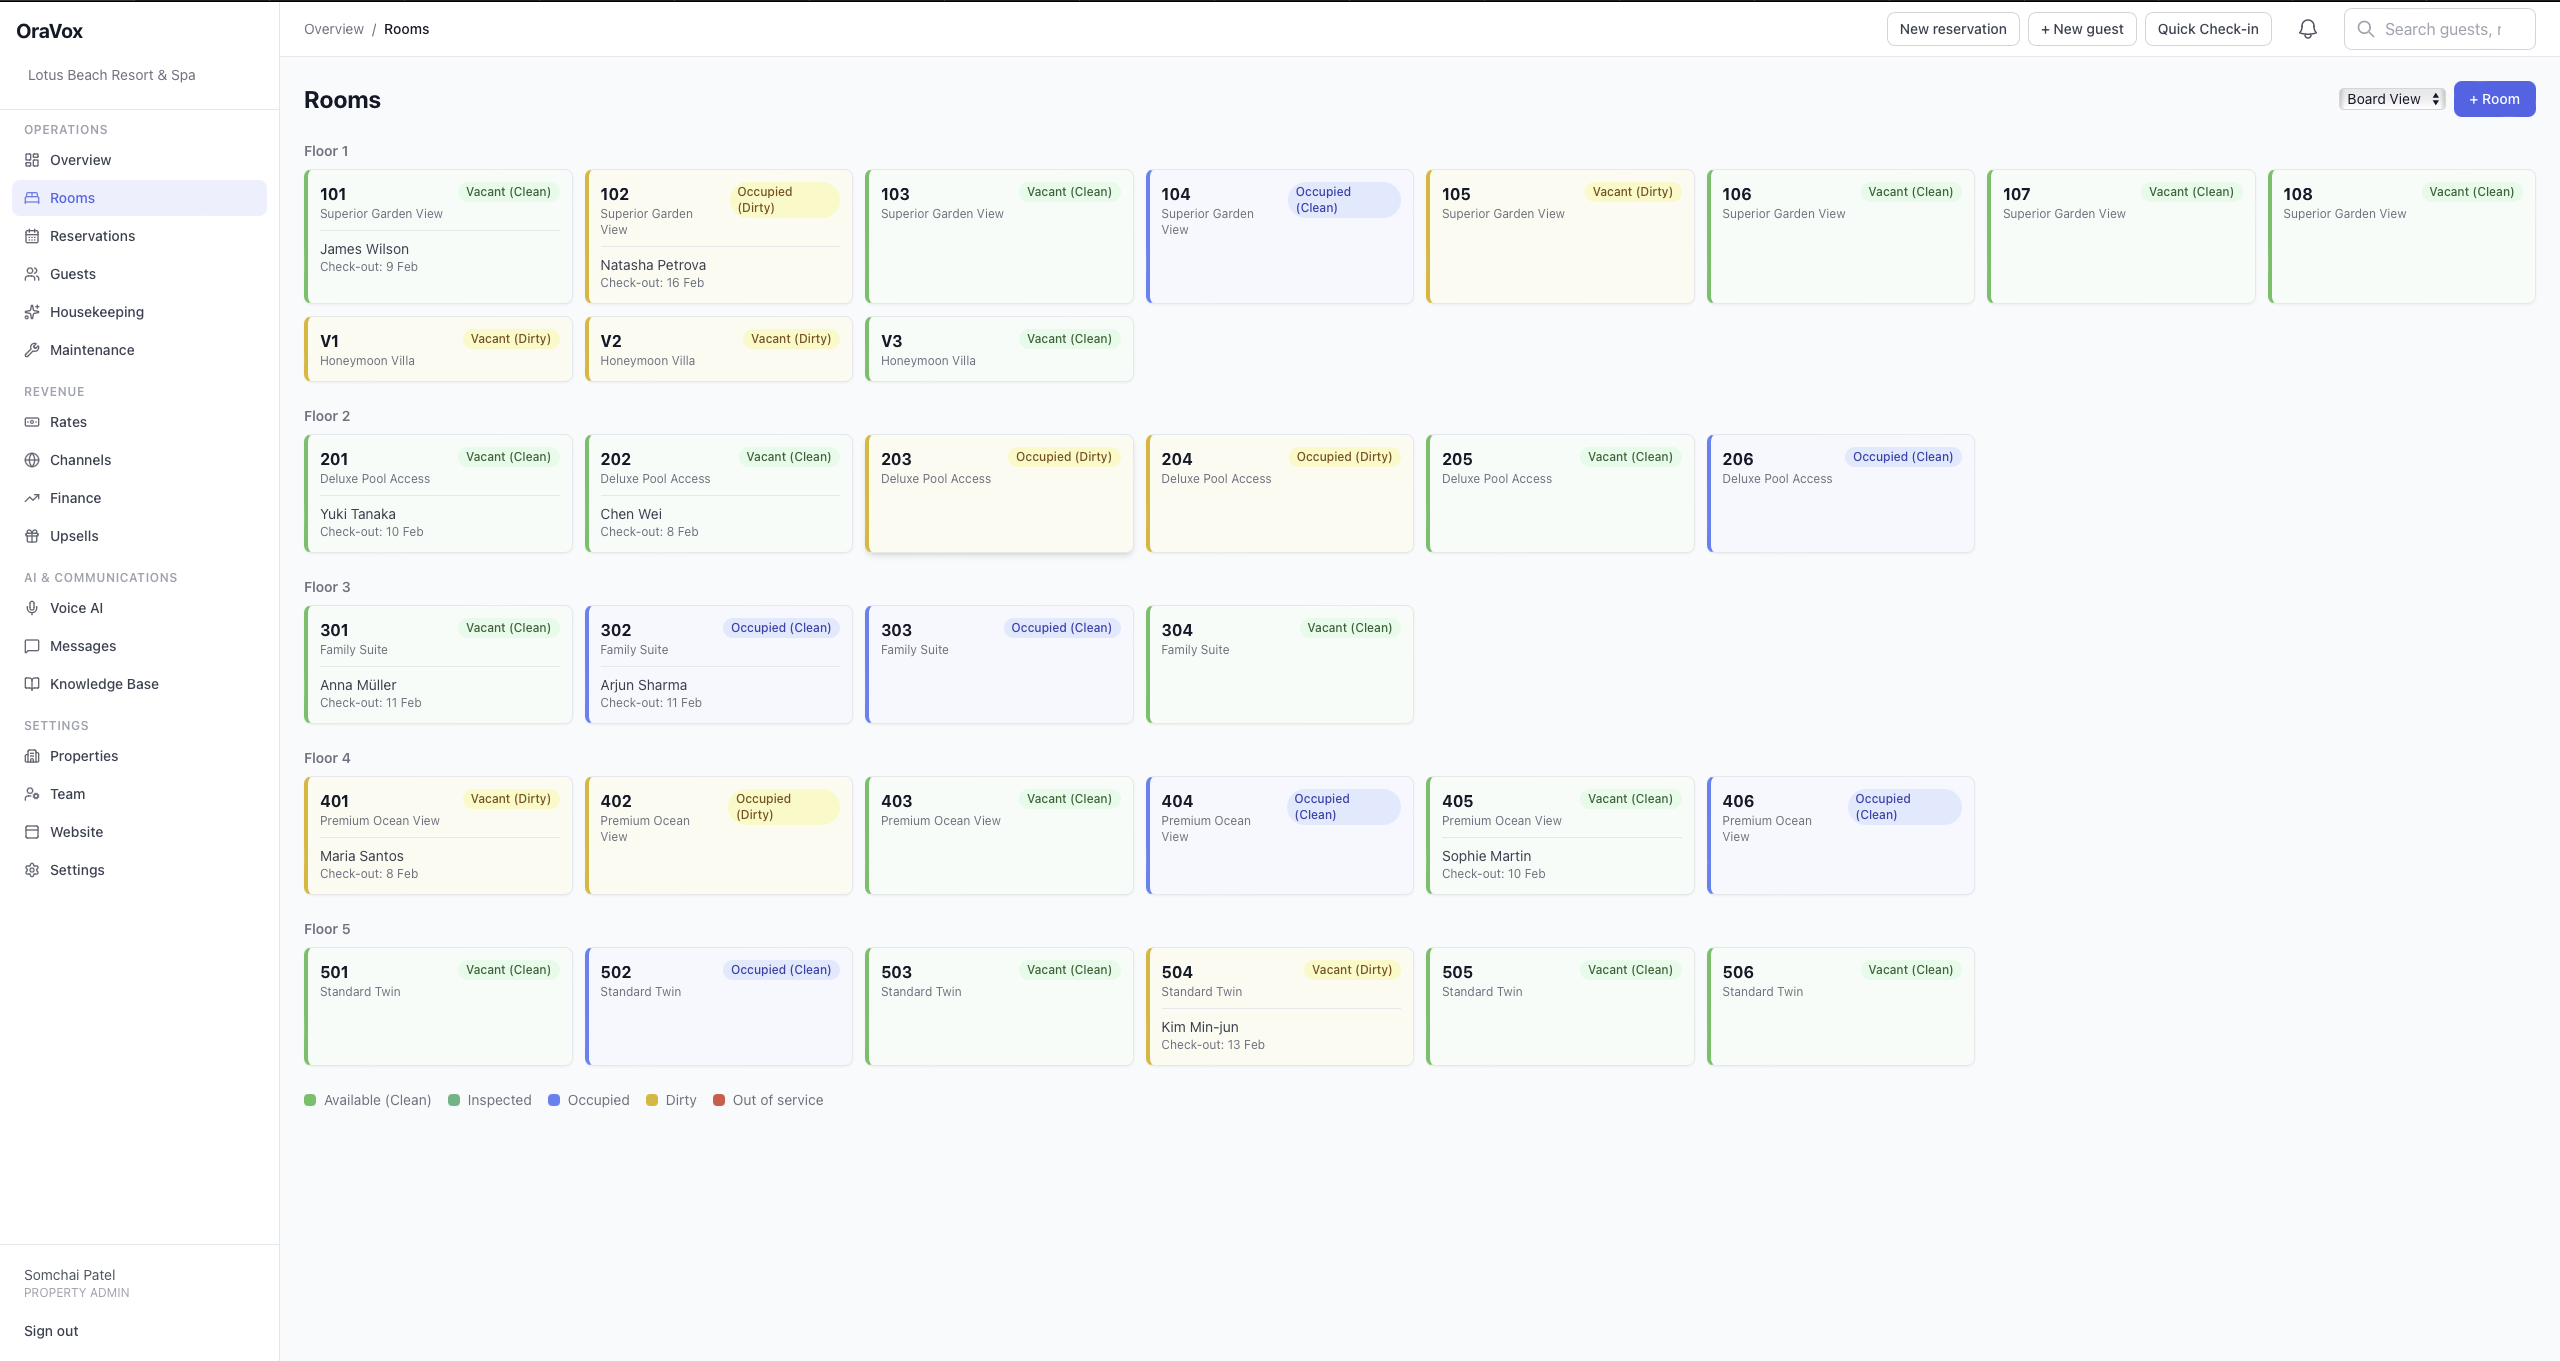Screen dimensions: 2560x1361
Task: Select the Housekeeping icon in sidebar
Action: coord(31,311)
